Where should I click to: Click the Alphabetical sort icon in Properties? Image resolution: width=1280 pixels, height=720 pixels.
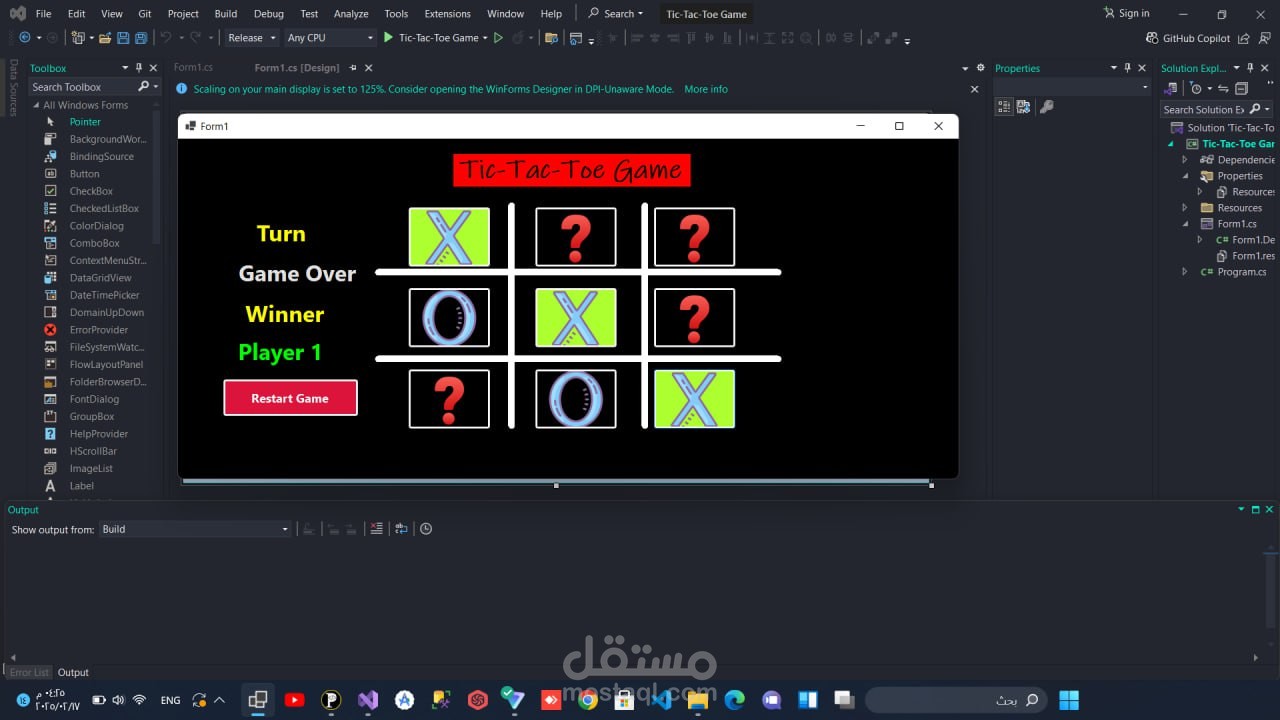(x=1024, y=107)
